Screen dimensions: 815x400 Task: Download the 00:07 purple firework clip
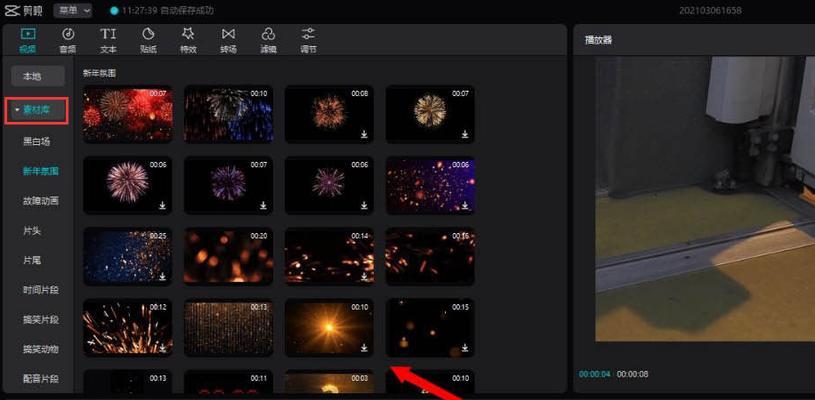[x=263, y=206]
